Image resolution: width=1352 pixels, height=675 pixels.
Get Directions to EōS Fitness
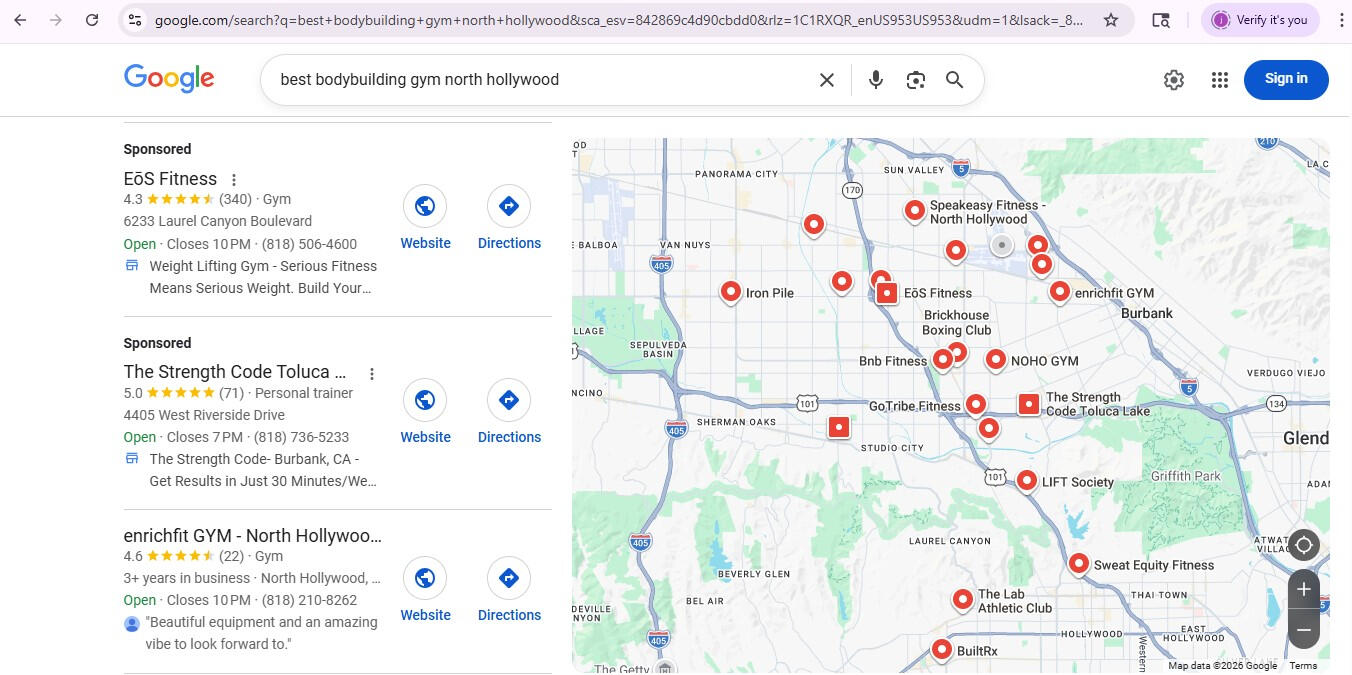(x=509, y=218)
